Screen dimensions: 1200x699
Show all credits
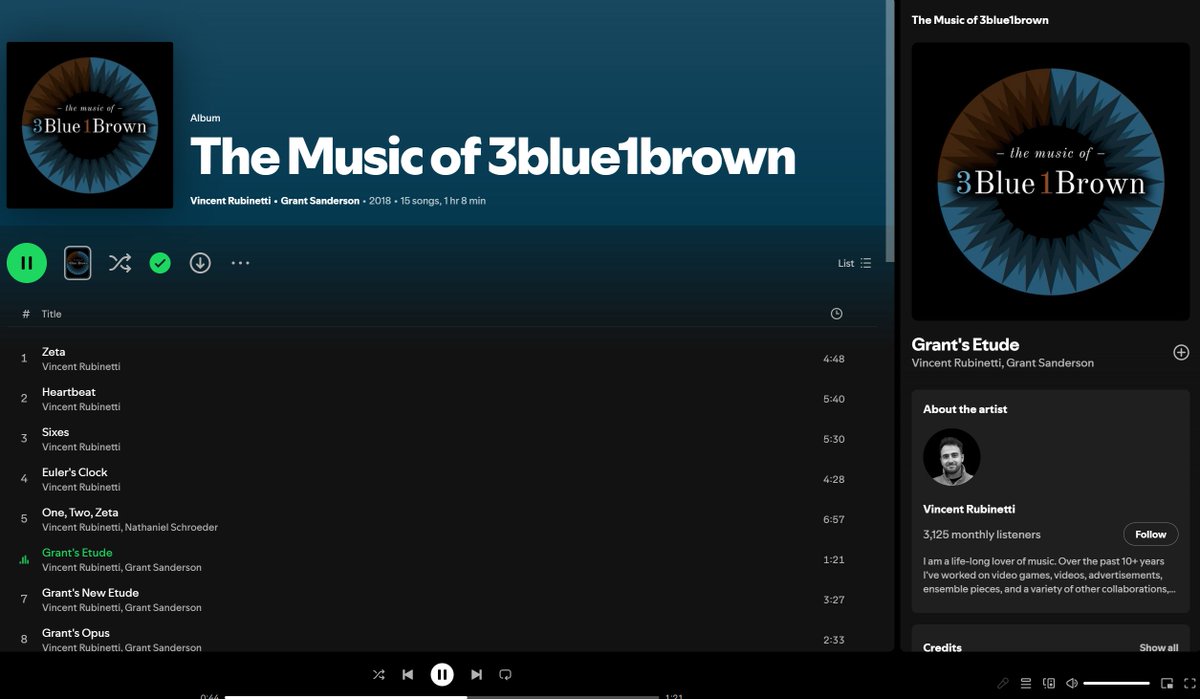1159,648
